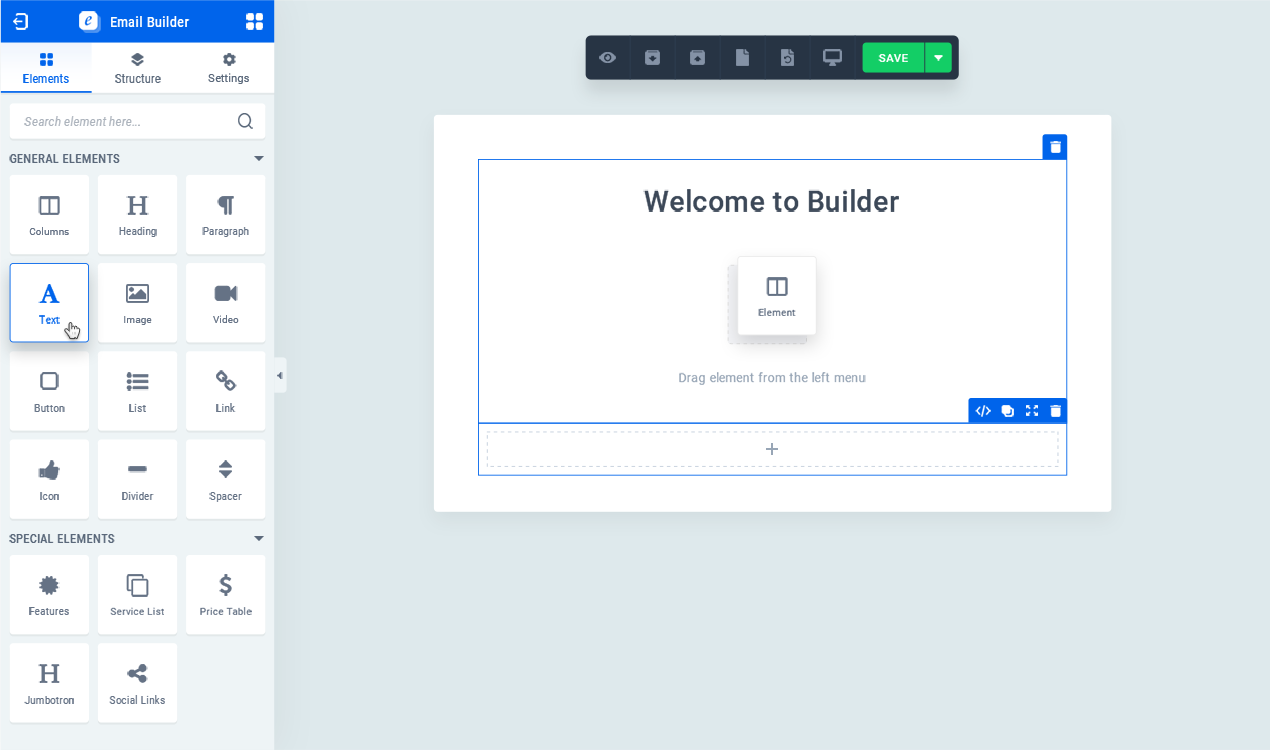Collapse the left panel with the side arrow
Viewport: 1270px width, 750px height.
pyautogui.click(x=279, y=374)
